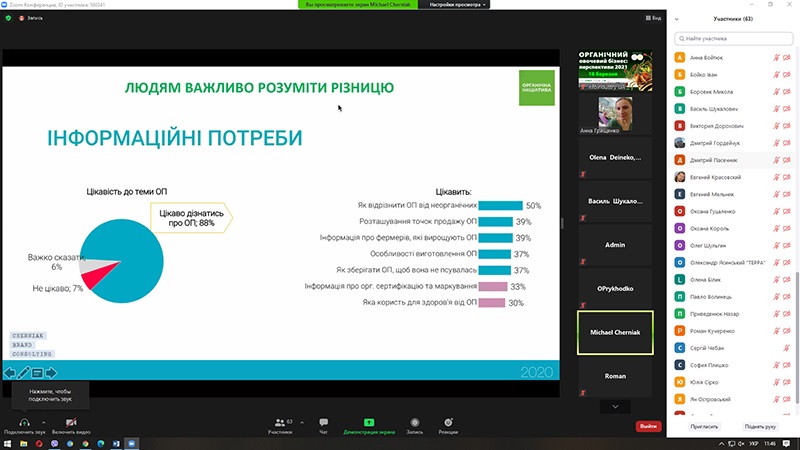Click video-off camera icon for Оксана Гуцаленко
Screen dimensions: 800x450
(x=787, y=211)
